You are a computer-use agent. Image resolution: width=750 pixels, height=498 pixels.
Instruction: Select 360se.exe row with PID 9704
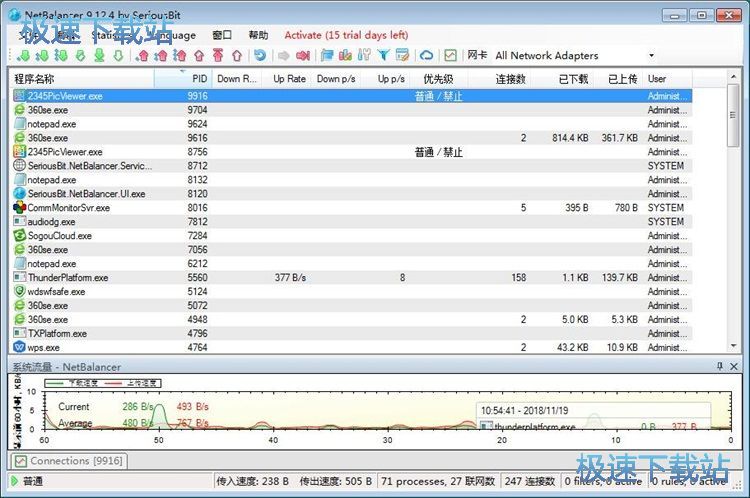(x=352, y=110)
